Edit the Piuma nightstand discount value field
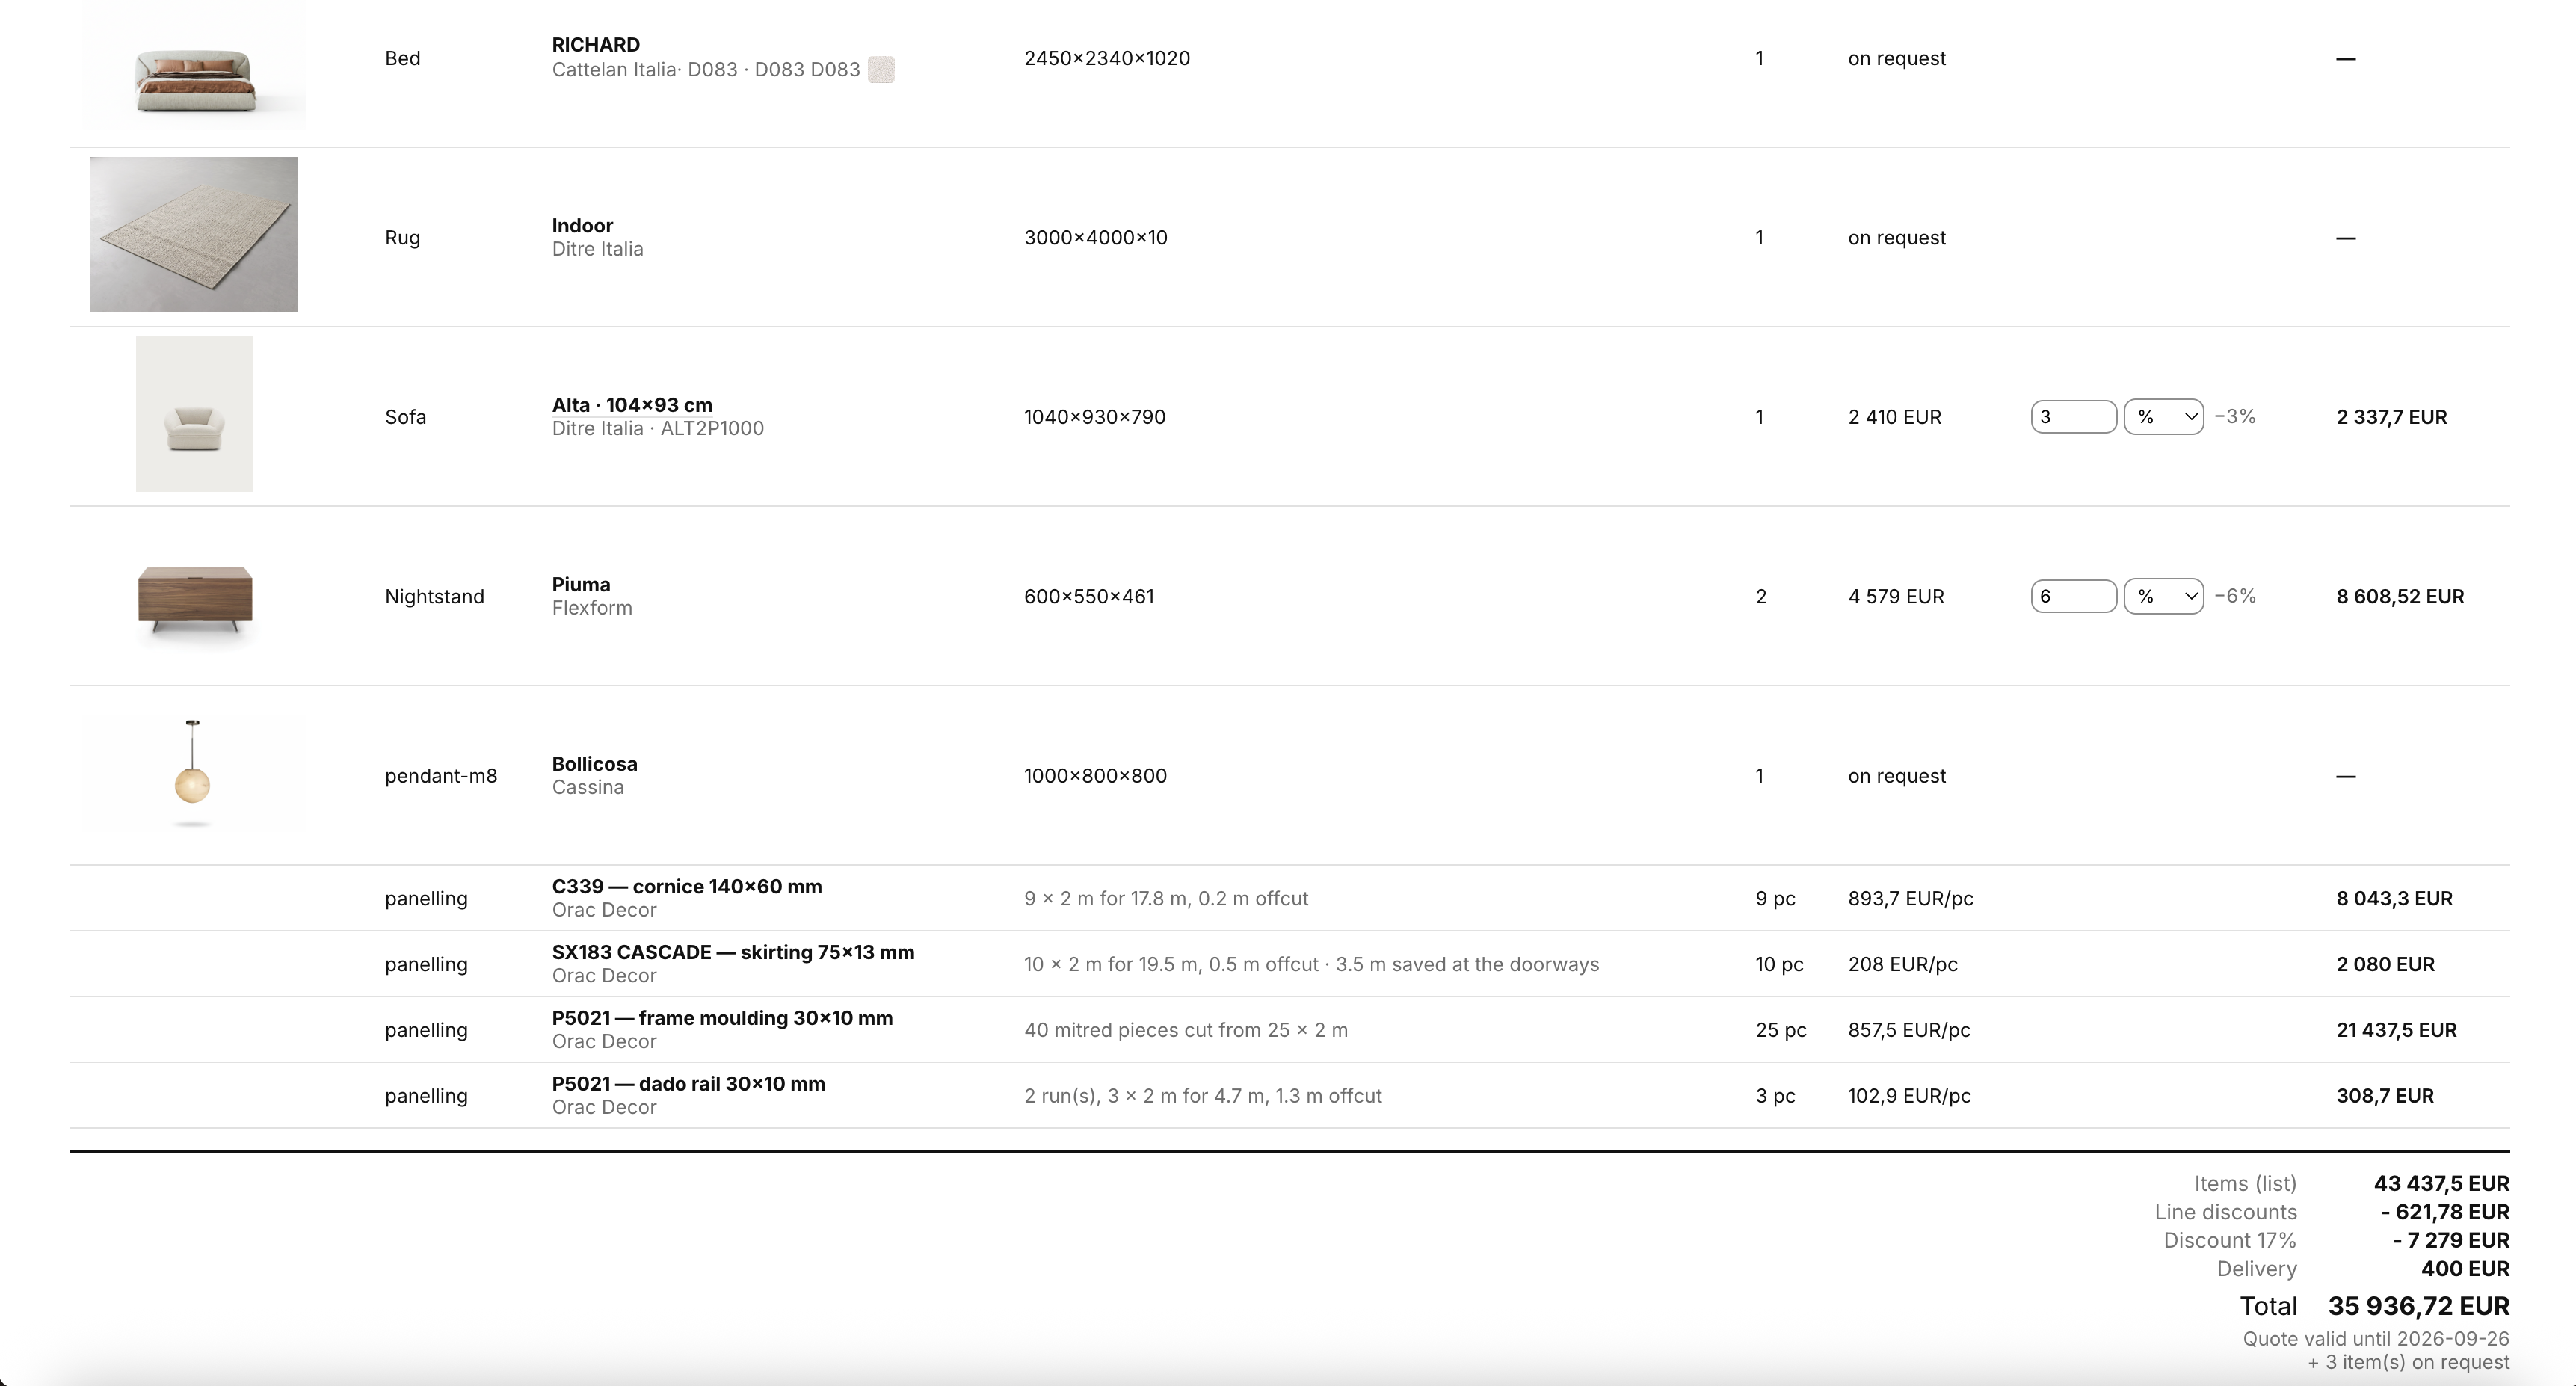Image resolution: width=2576 pixels, height=1386 pixels. (2073, 596)
